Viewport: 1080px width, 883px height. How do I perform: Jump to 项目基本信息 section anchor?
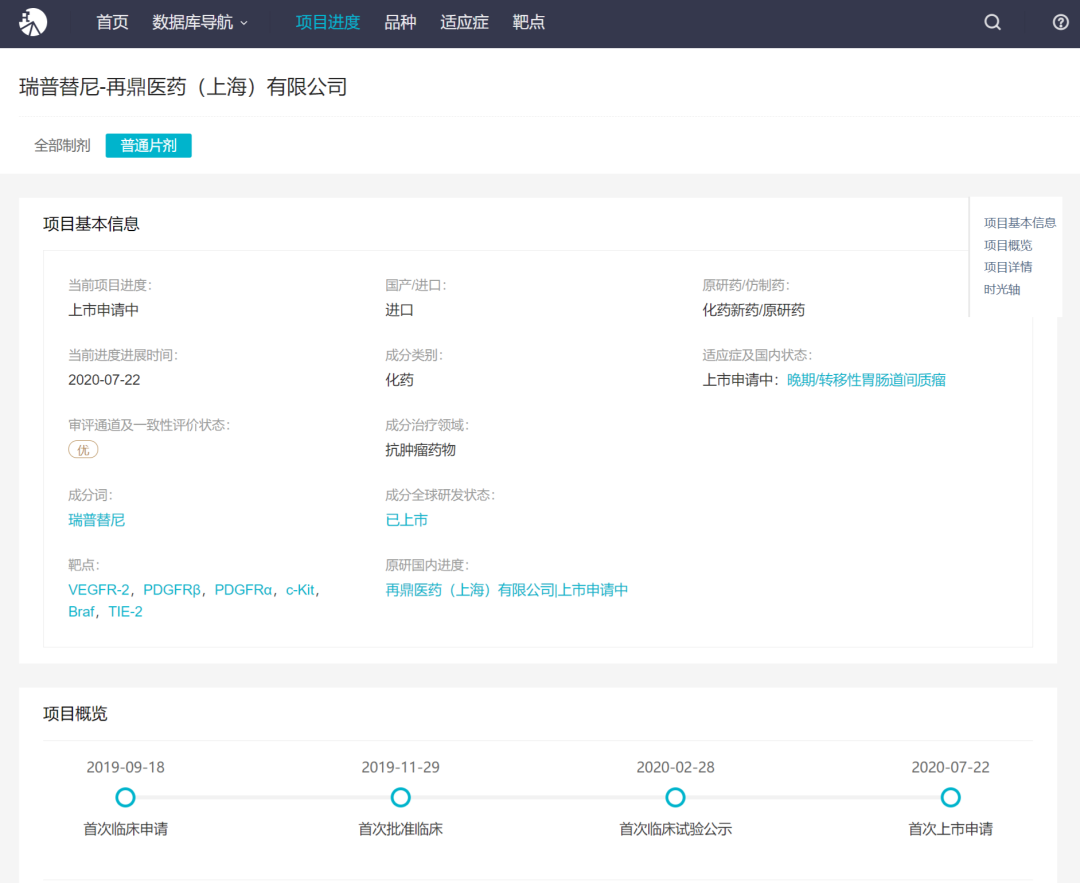tap(1019, 223)
